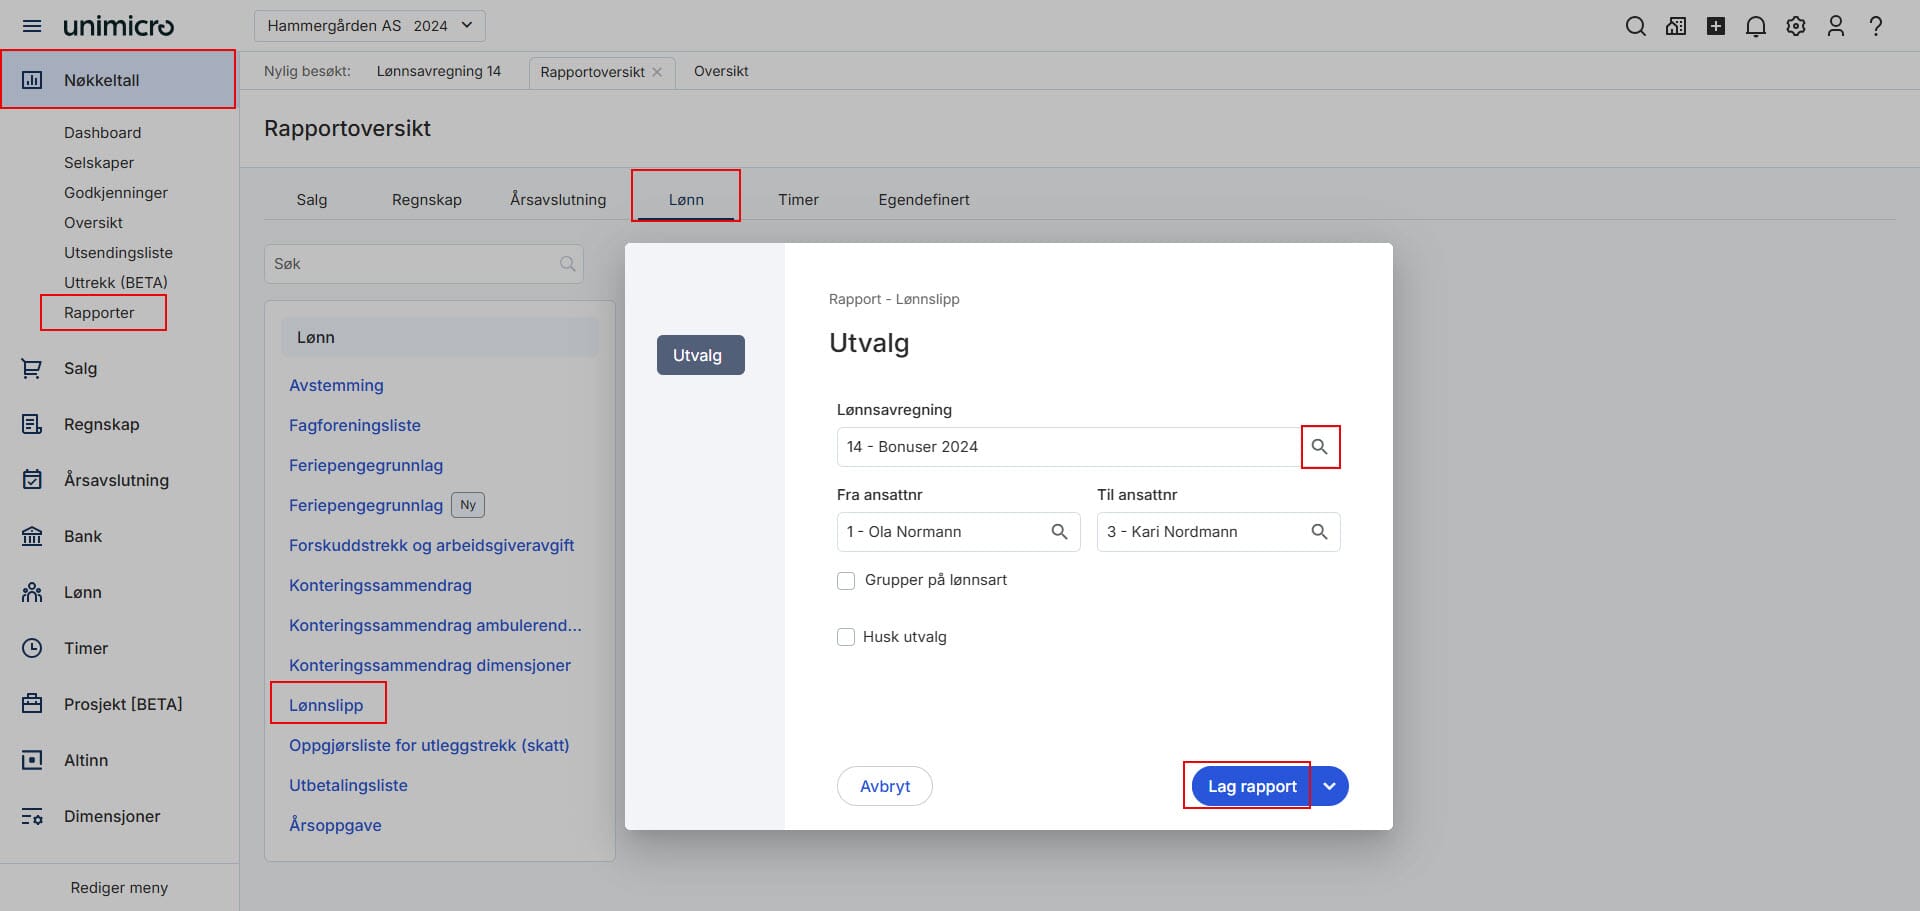Image resolution: width=1920 pixels, height=911 pixels.
Task: Click the global search magnifier icon
Action: 1636,27
